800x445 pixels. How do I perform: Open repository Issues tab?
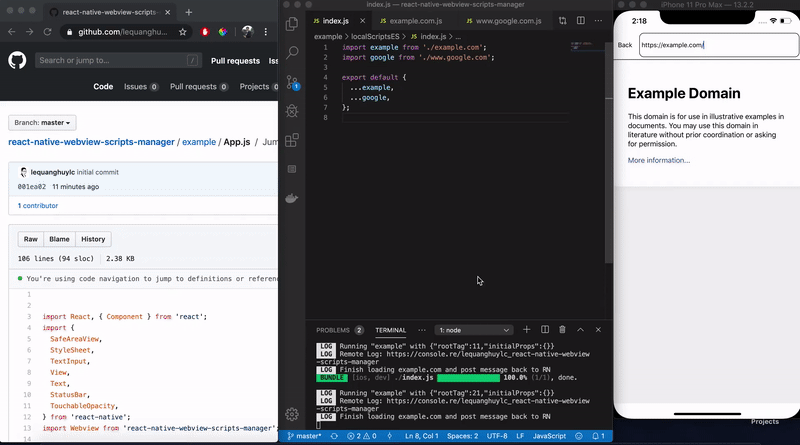[141, 87]
